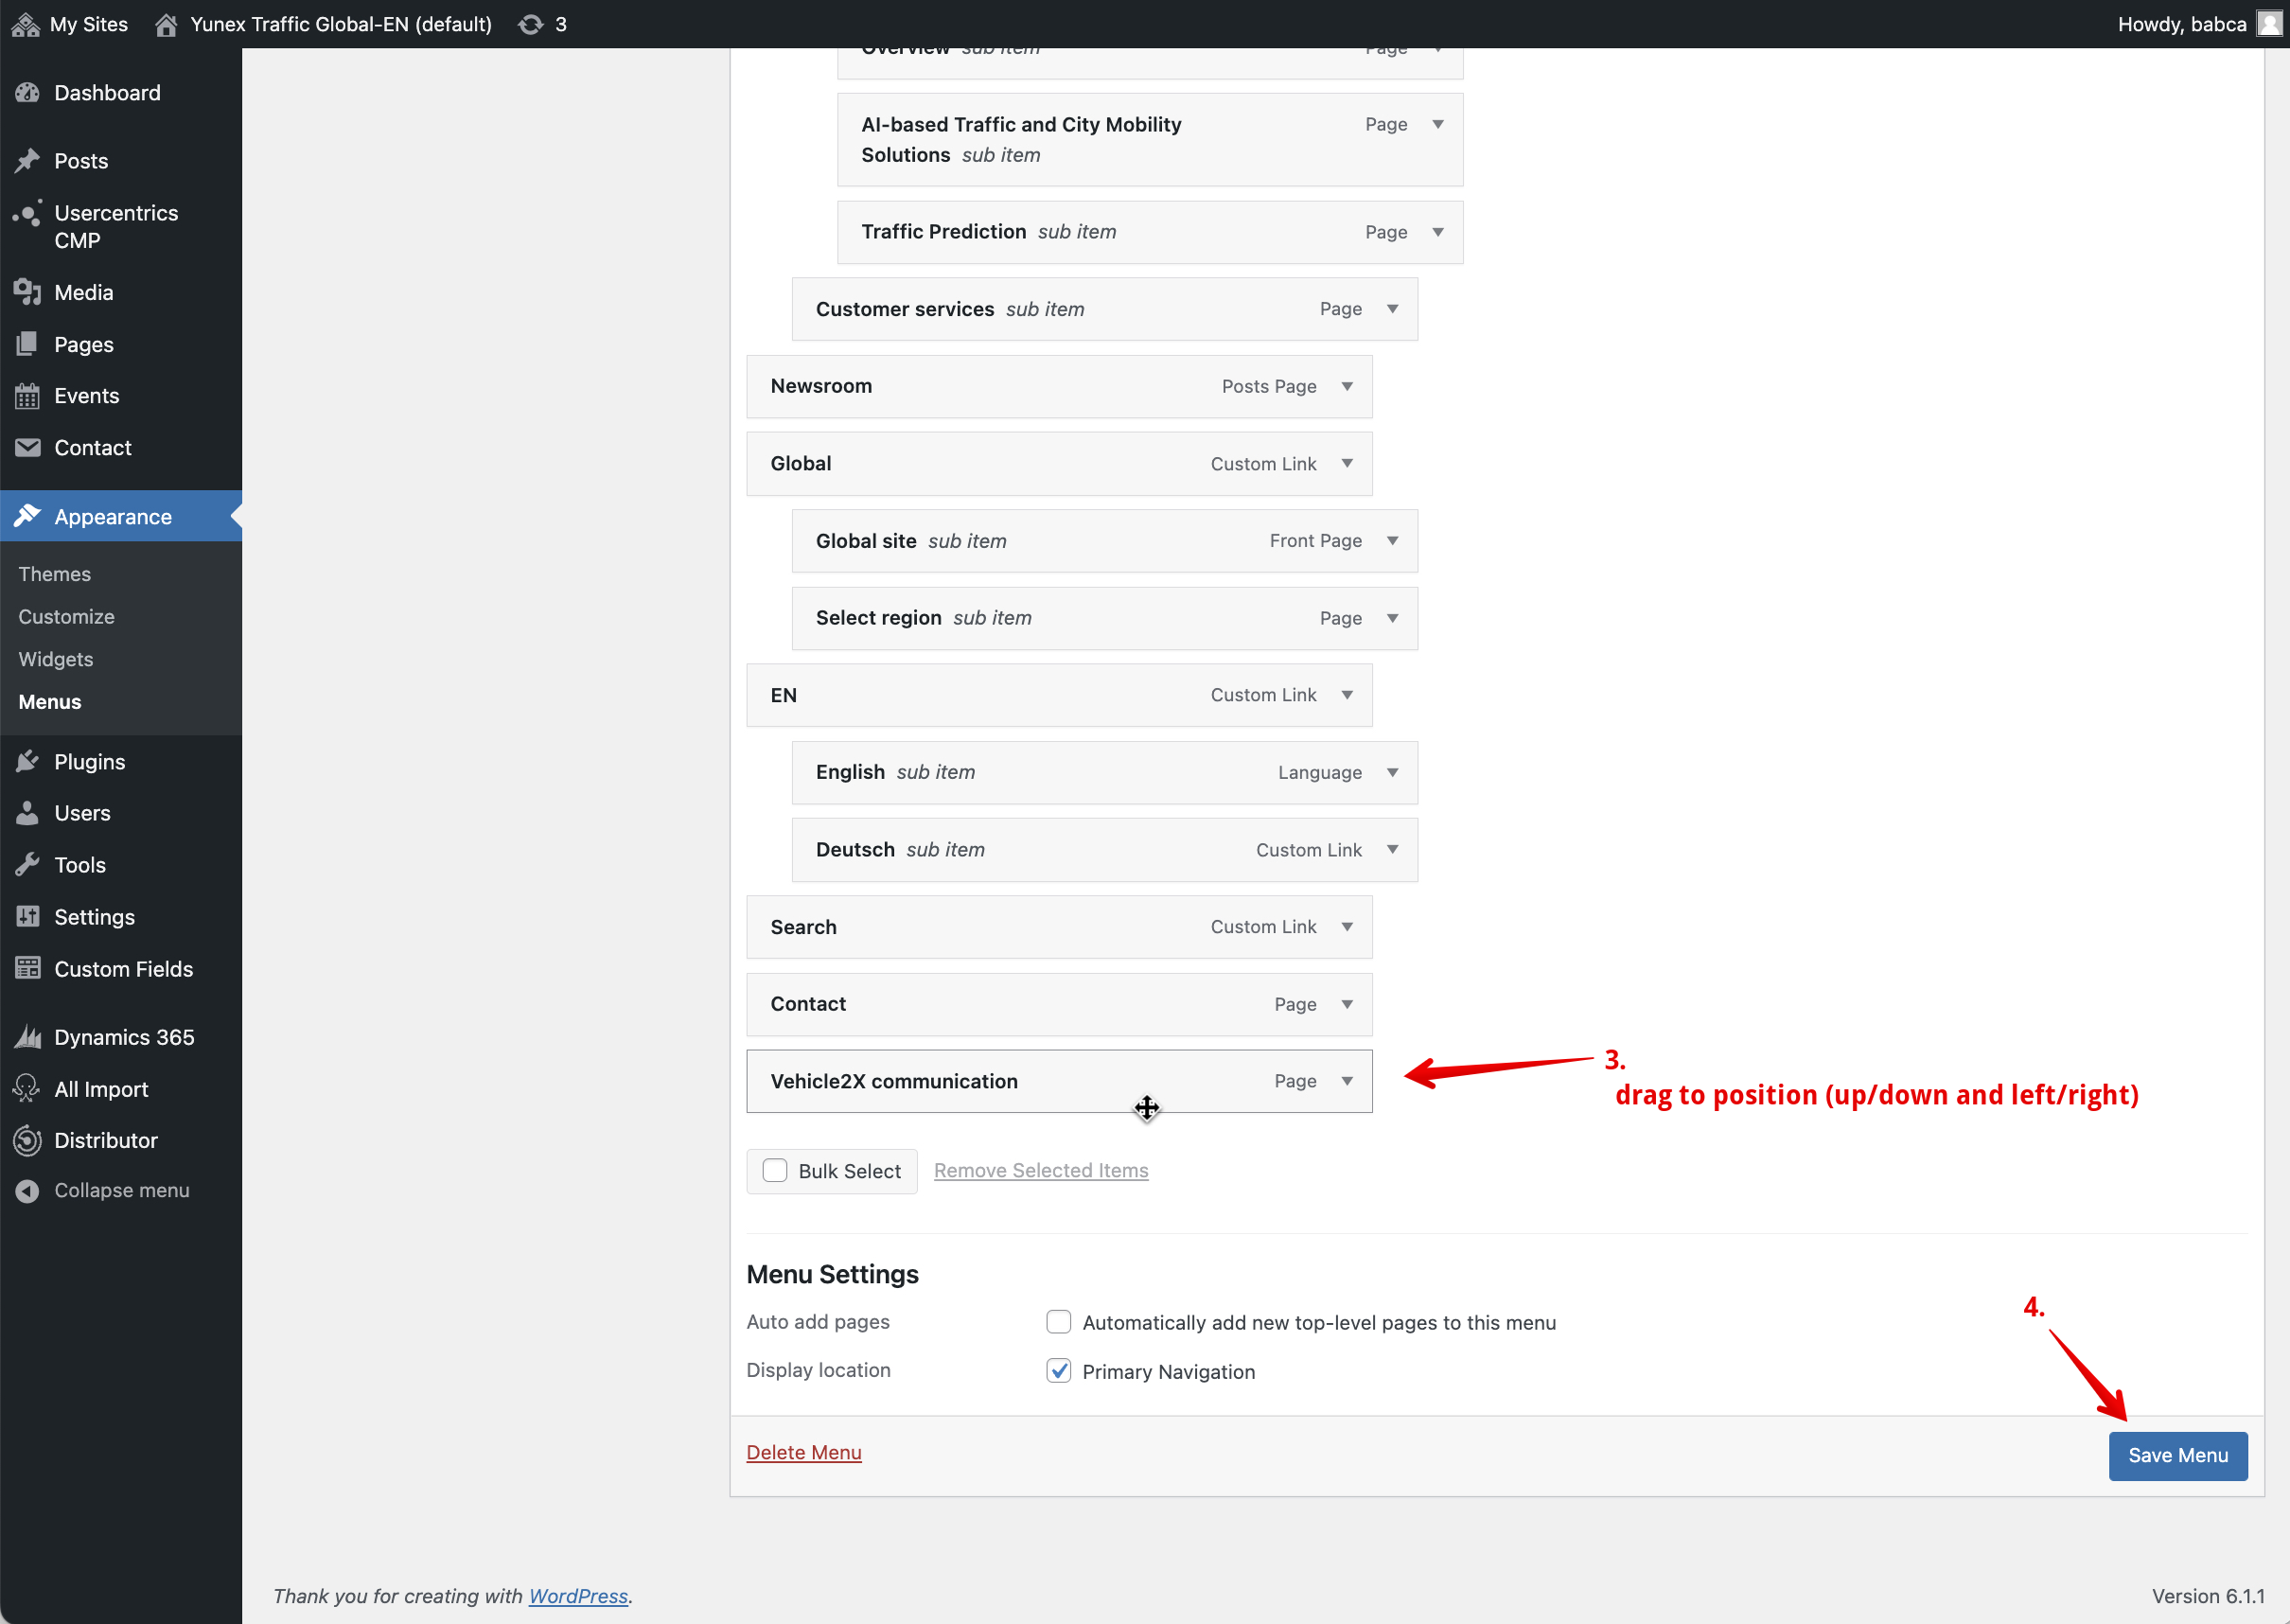Click the Plugins plug icon
Viewport: 2290px width, 1624px height.
pyautogui.click(x=27, y=762)
